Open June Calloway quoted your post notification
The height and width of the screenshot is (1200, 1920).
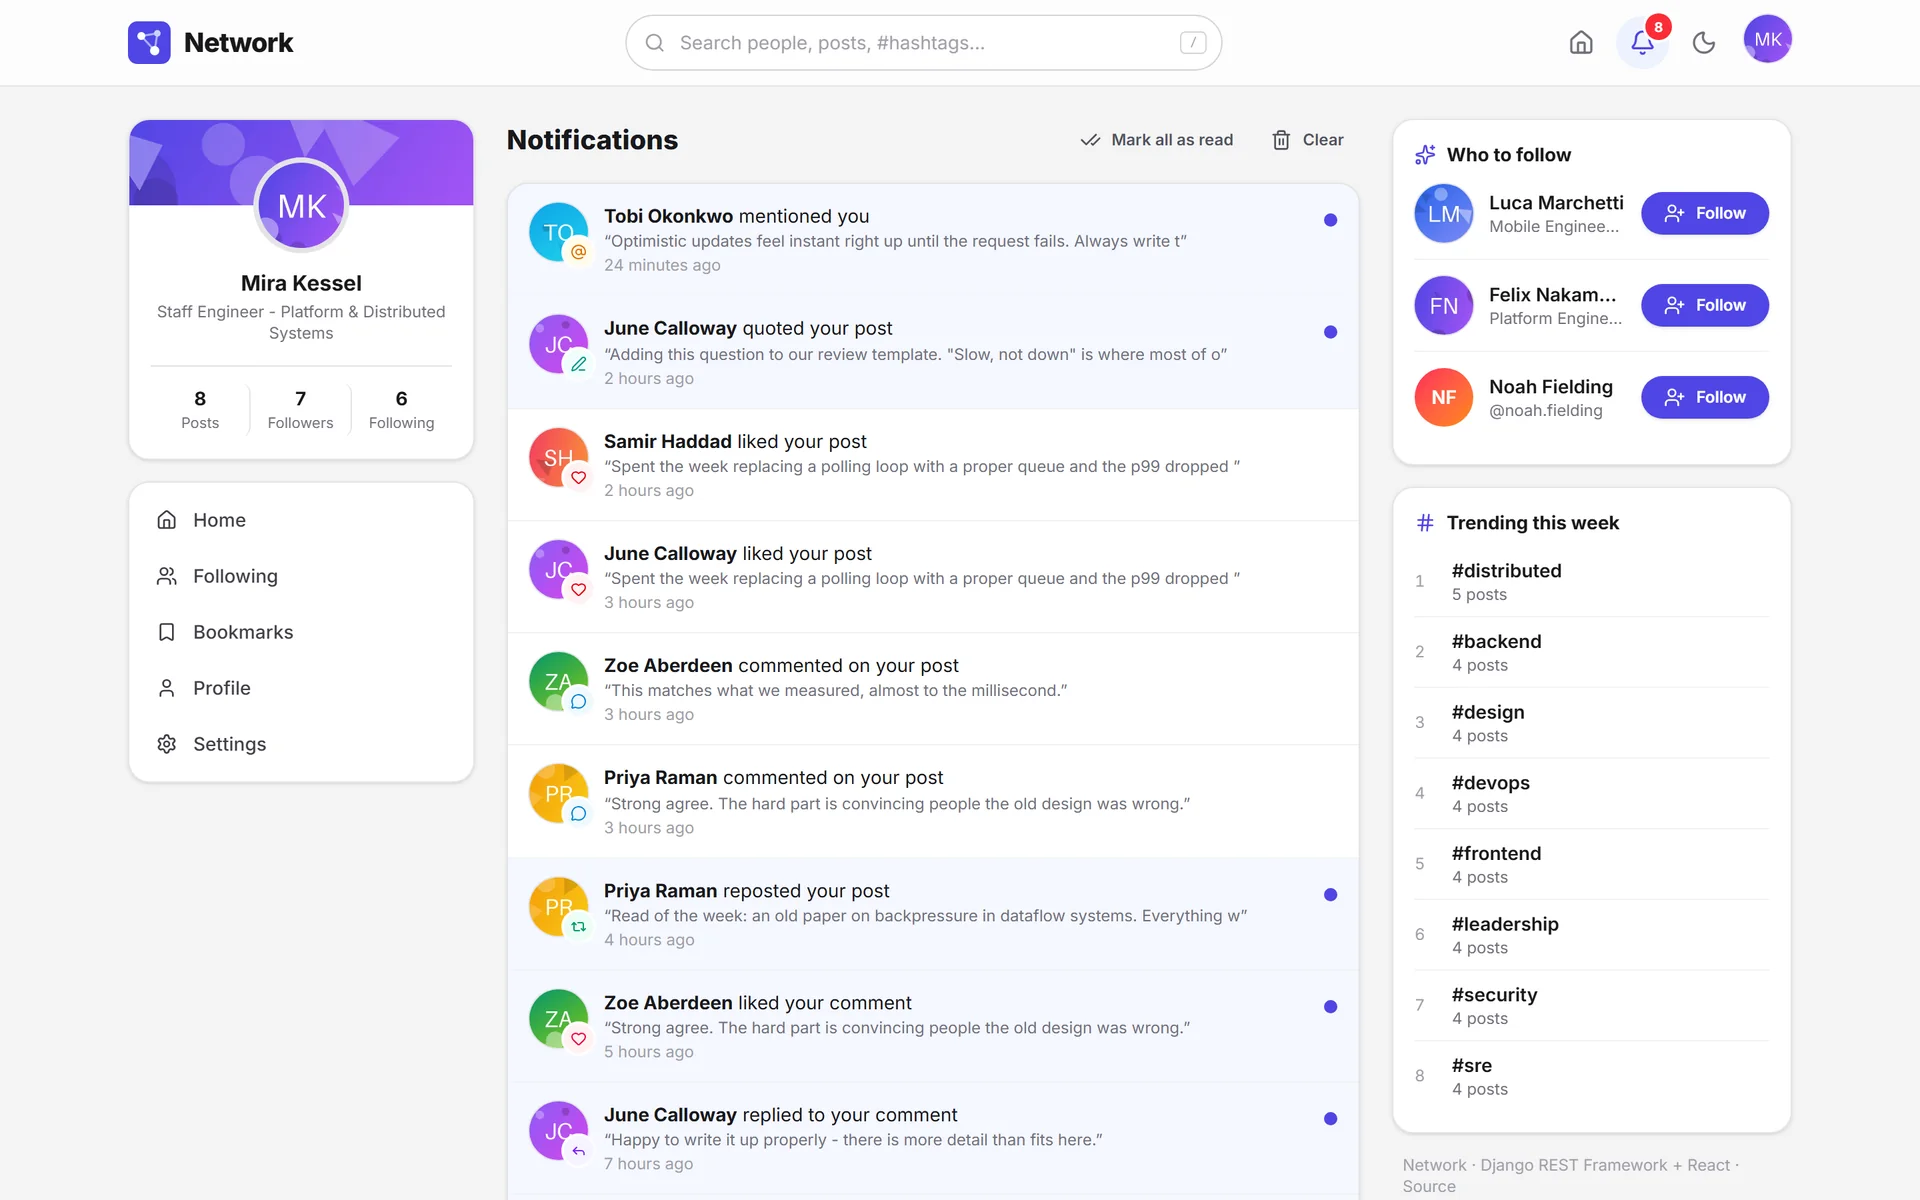click(x=932, y=352)
